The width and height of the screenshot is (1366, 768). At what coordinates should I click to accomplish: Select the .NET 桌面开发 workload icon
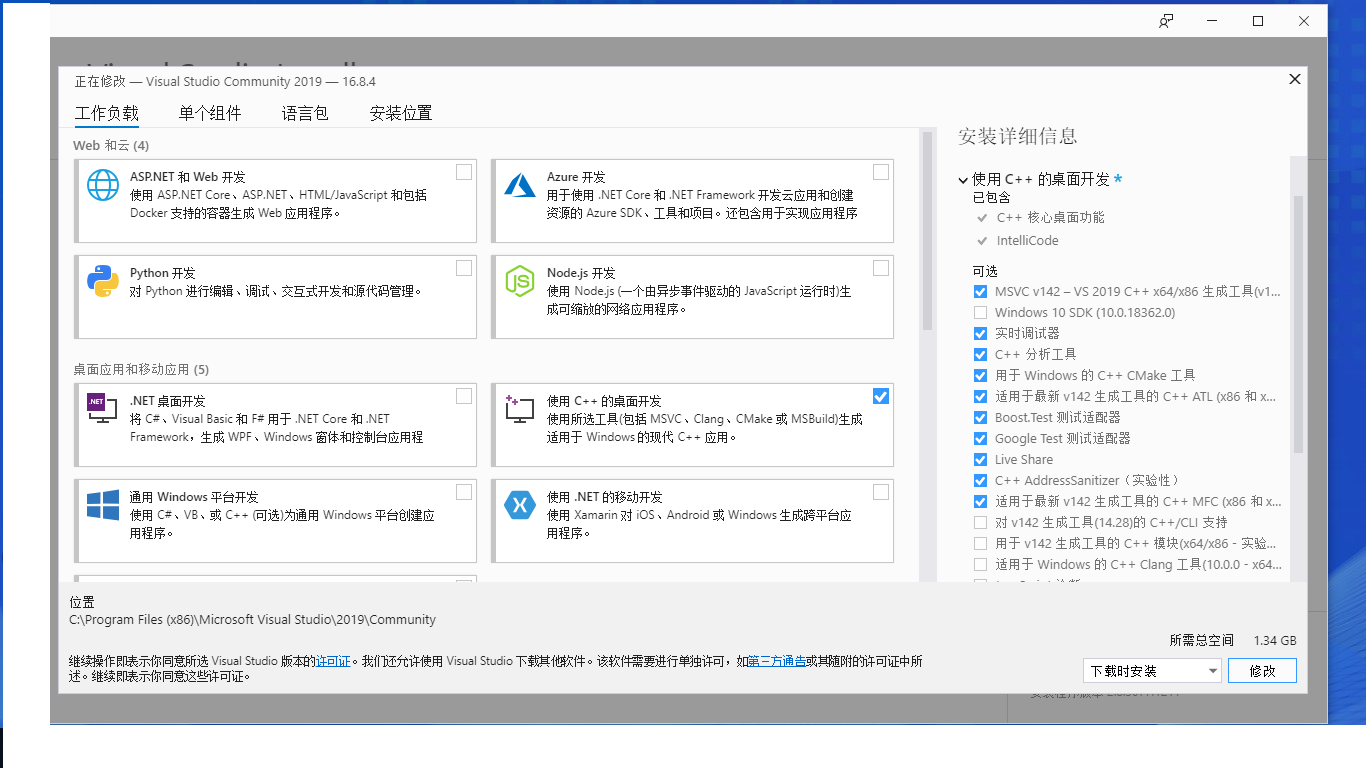pyautogui.click(x=102, y=410)
